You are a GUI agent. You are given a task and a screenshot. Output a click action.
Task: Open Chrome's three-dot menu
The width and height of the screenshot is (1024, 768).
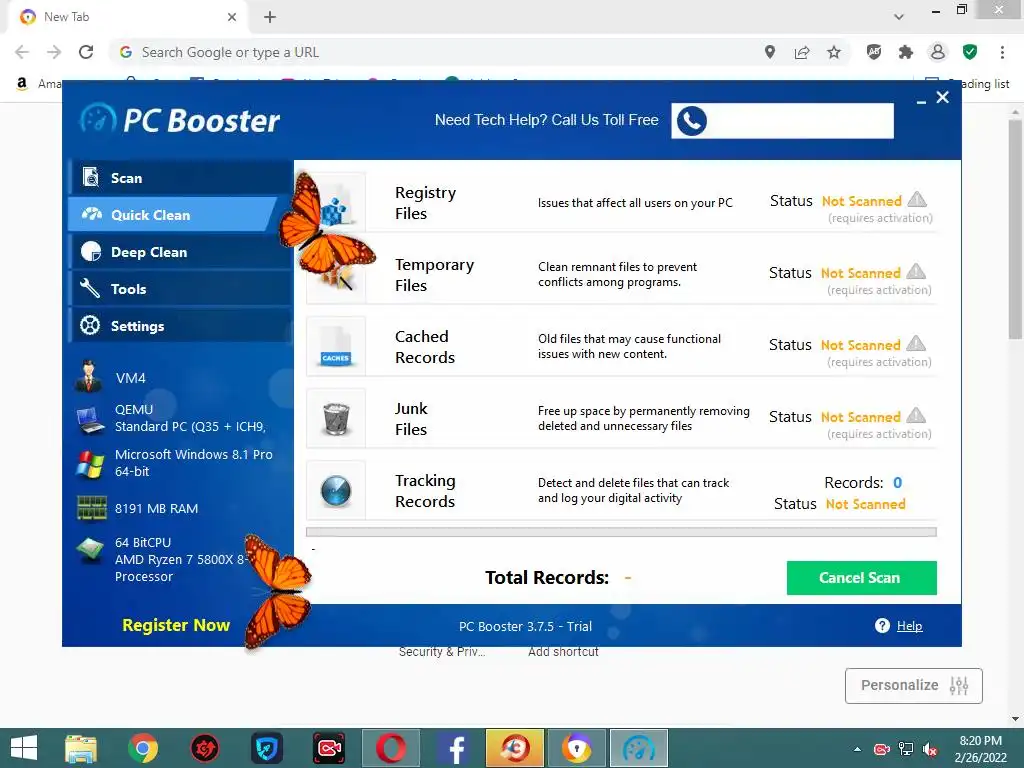(x=1002, y=52)
